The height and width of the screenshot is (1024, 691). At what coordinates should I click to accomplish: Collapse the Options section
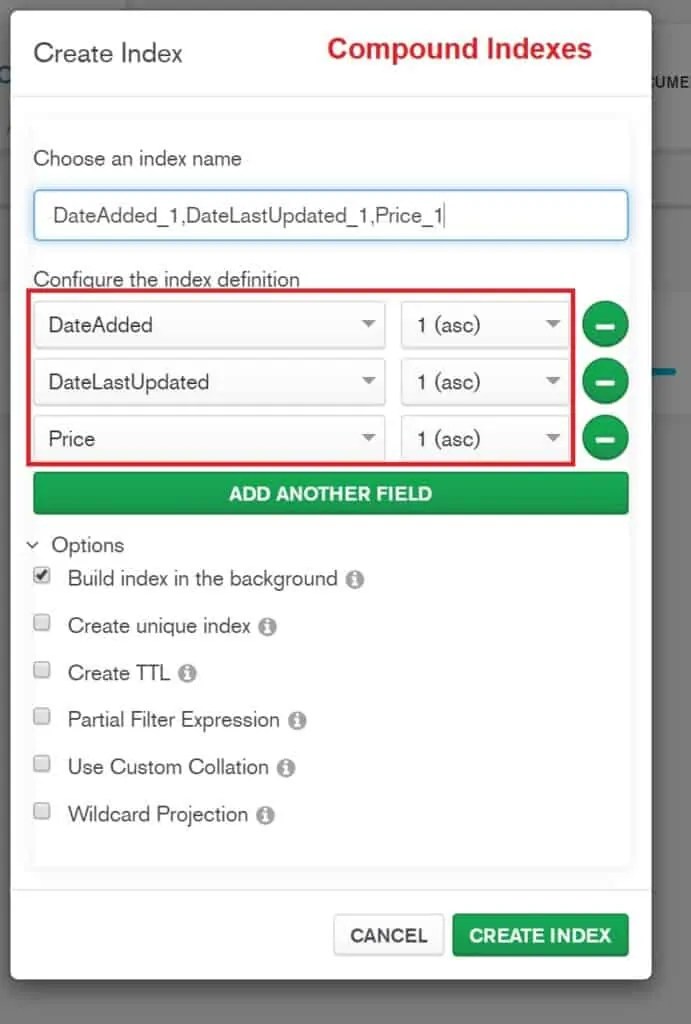click(x=35, y=545)
